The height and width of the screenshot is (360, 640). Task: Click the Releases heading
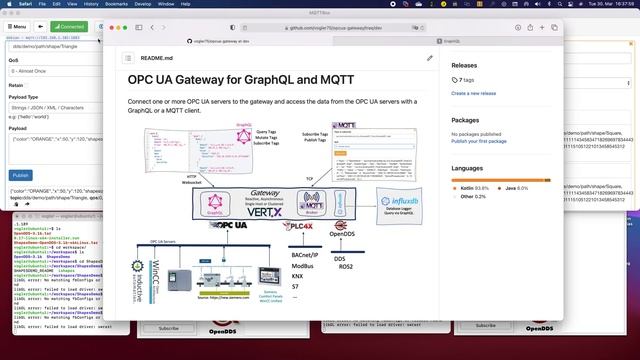[464, 65]
